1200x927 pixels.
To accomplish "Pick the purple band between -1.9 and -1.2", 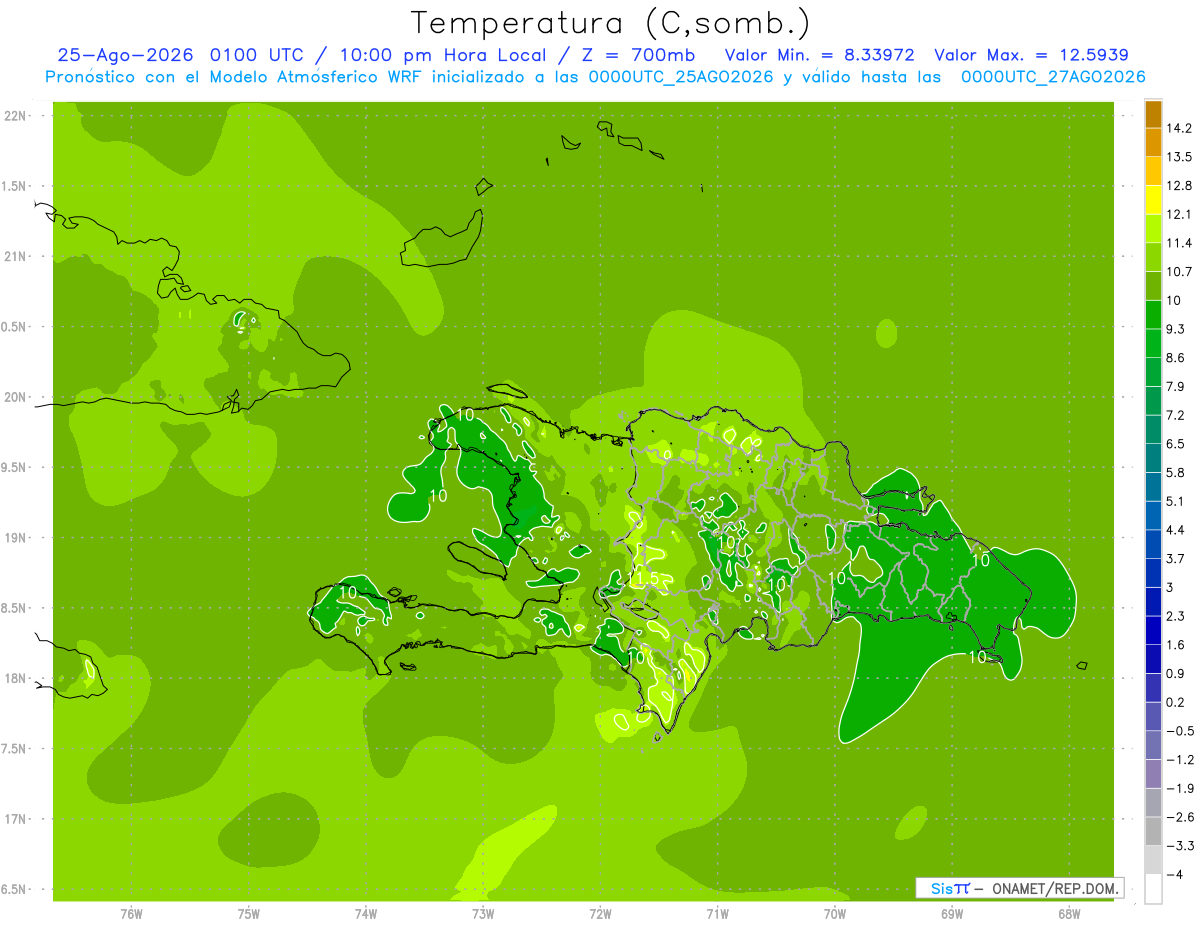I will coord(1153,774).
